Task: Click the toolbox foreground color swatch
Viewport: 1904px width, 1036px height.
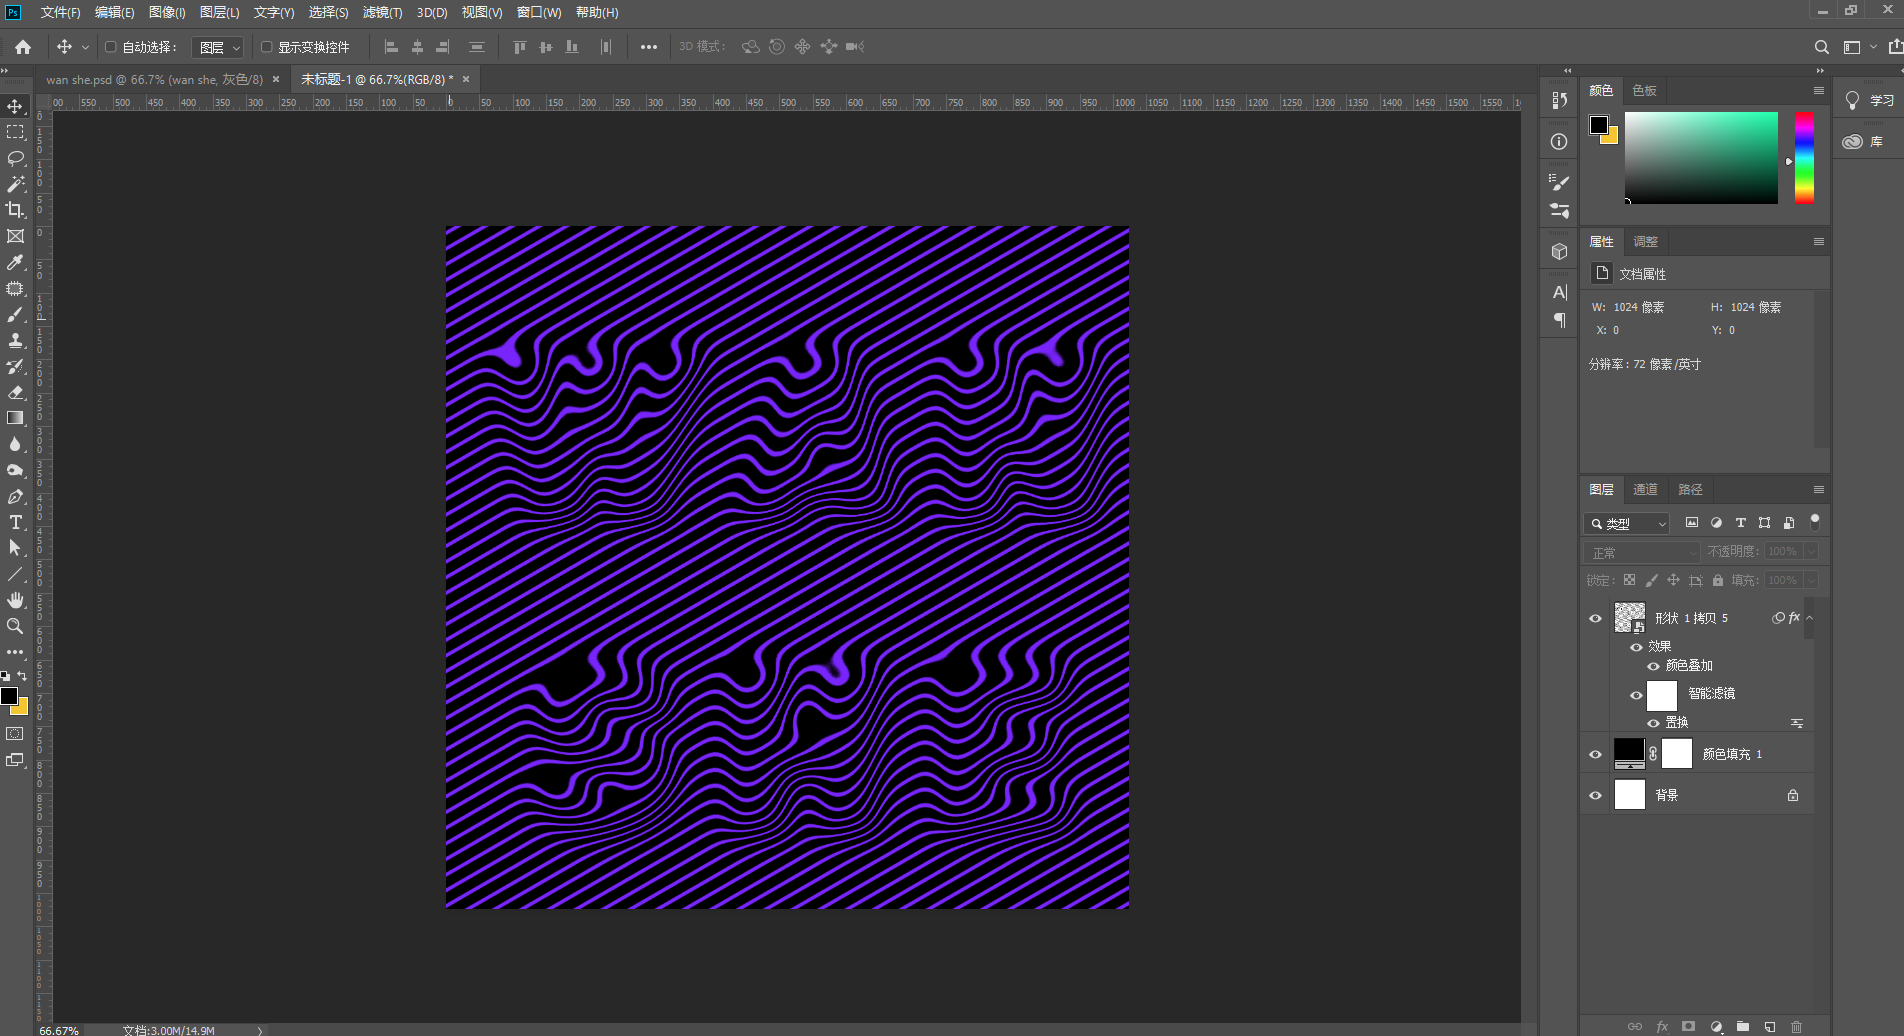Action: click(9, 696)
